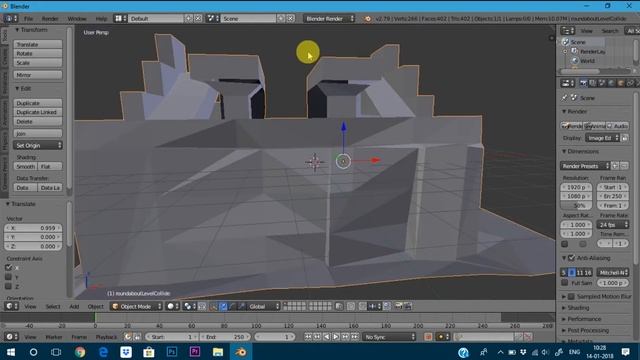
Task: Pin the Scene properties context
Action: [x=564, y=98]
